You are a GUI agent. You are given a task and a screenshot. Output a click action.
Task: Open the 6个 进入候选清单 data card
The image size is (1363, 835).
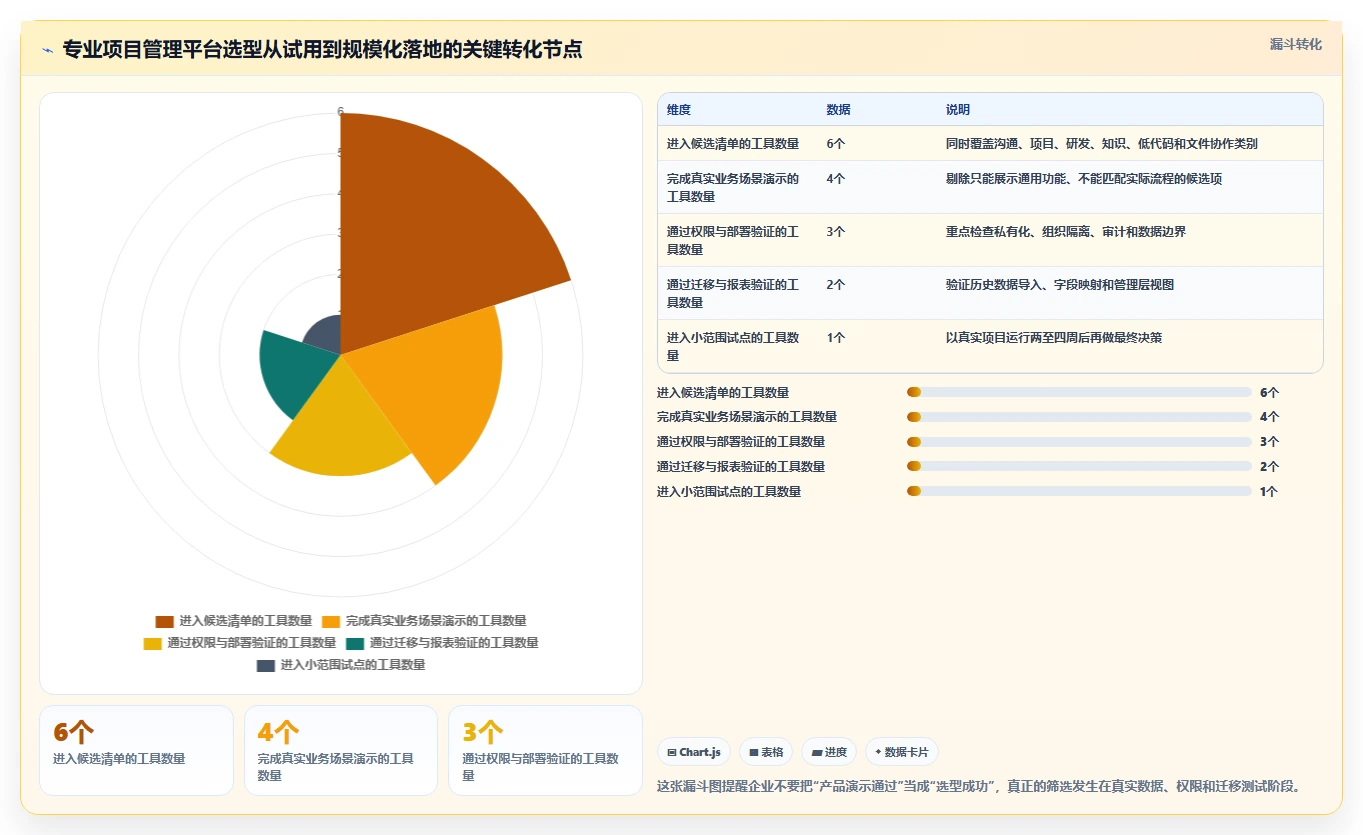[x=136, y=750]
